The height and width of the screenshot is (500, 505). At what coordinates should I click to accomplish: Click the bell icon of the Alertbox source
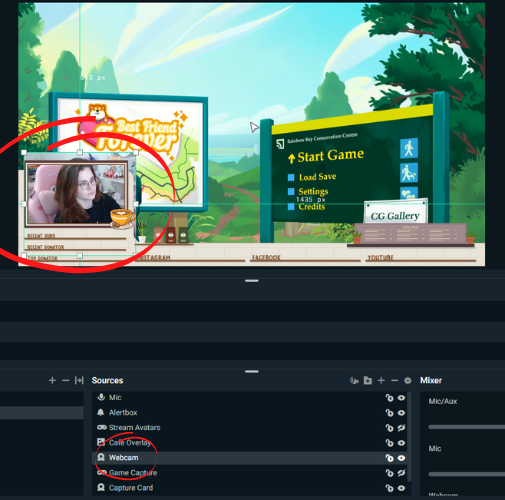coord(101,412)
